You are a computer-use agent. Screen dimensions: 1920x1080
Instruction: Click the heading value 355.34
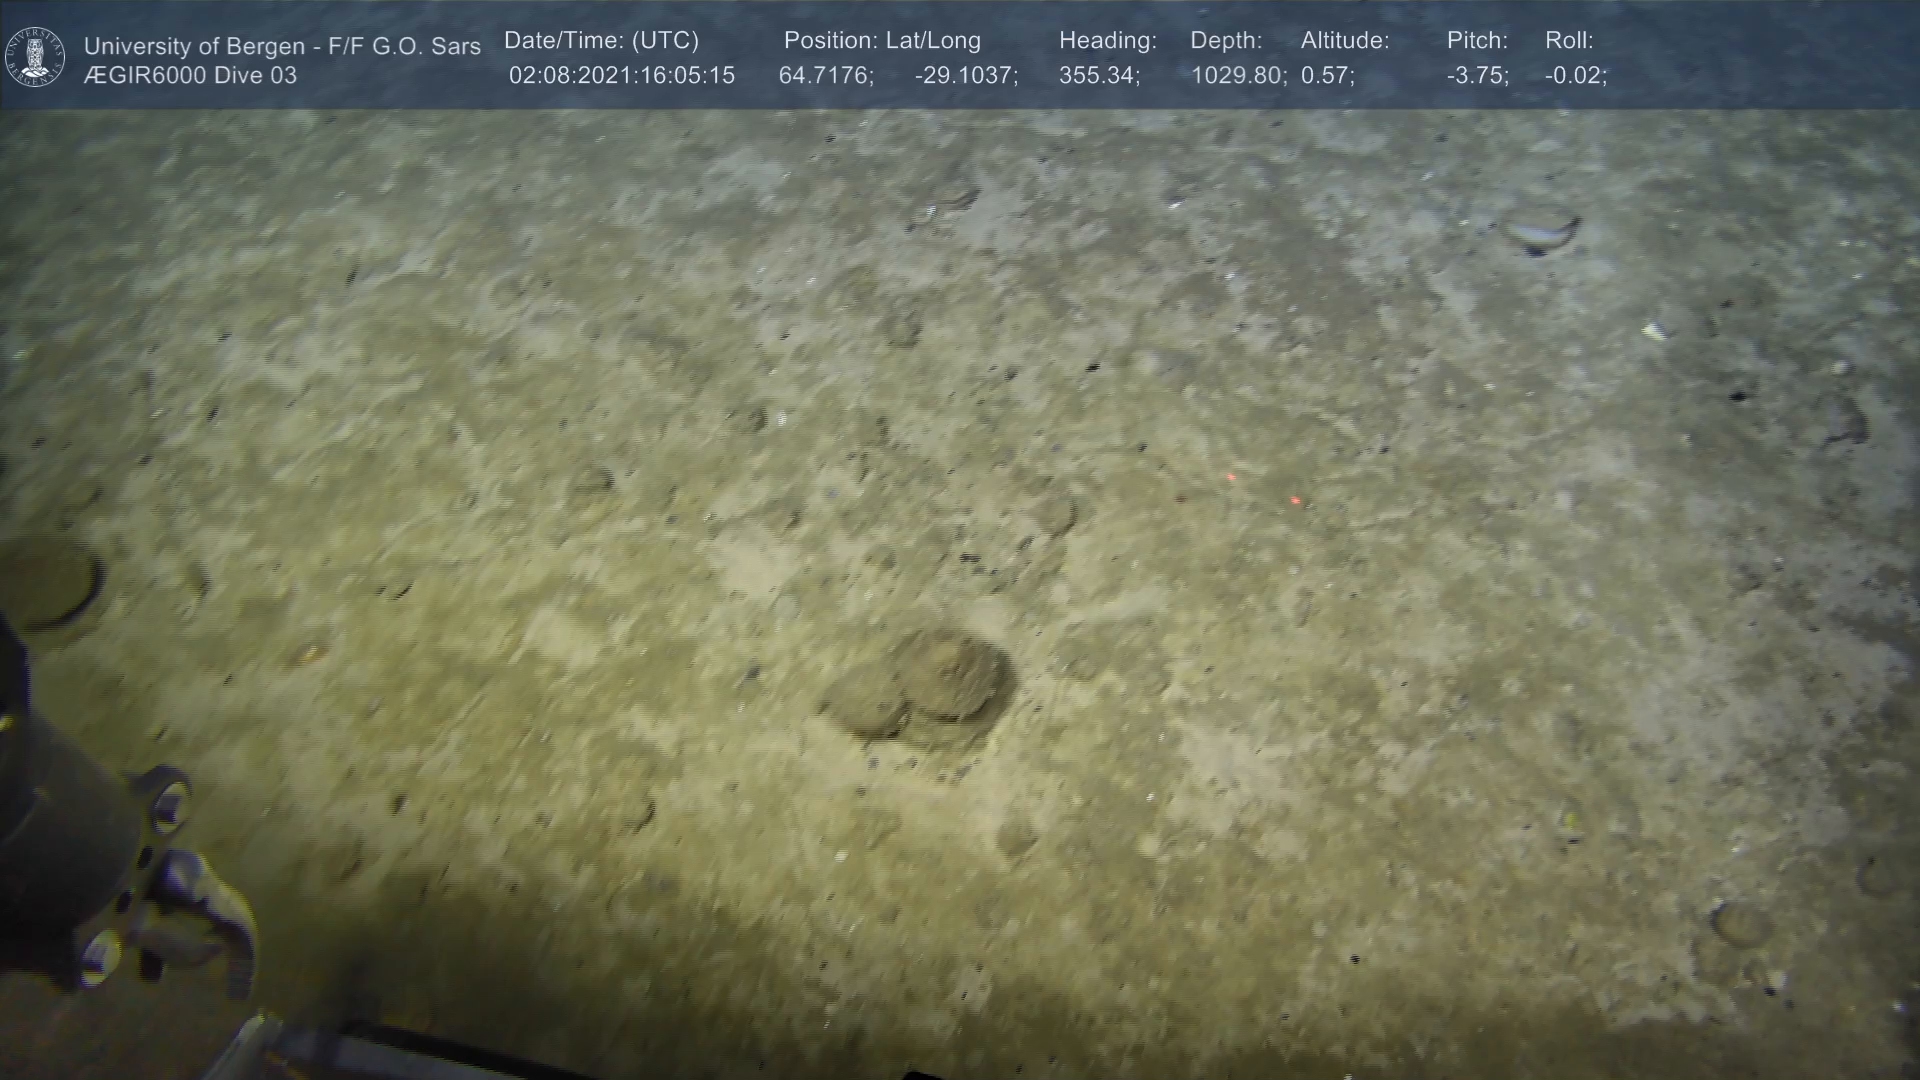(x=1098, y=76)
